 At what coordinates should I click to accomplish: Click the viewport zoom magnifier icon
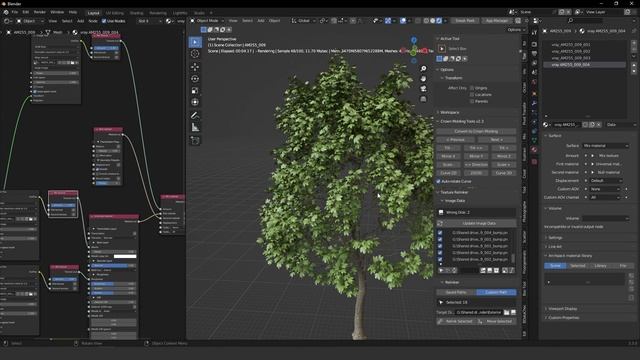pos(423,69)
